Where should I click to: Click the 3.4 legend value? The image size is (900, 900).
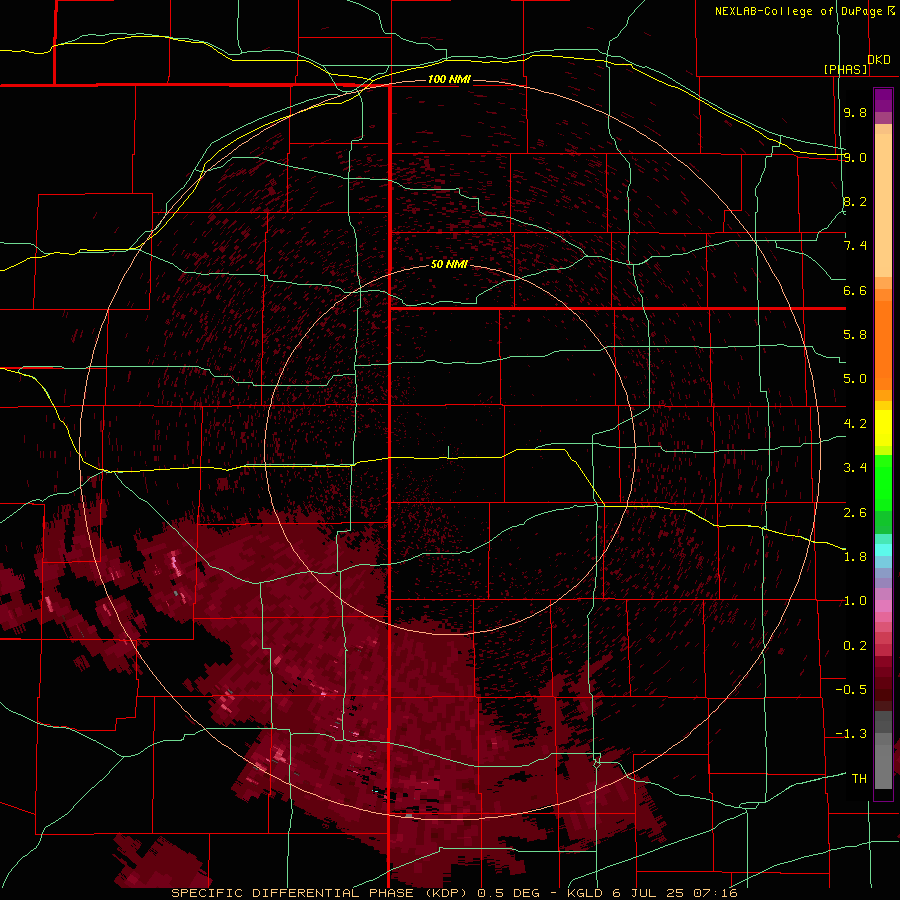pos(855,468)
